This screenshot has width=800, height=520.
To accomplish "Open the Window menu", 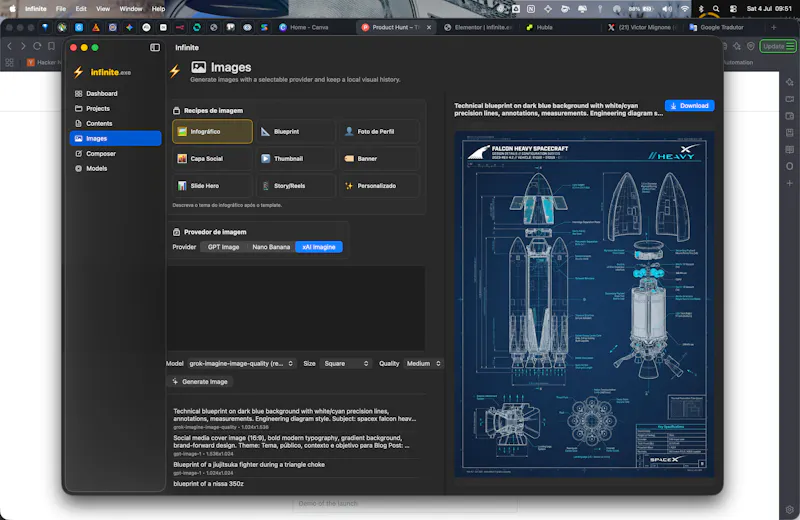I will click(x=131, y=9).
